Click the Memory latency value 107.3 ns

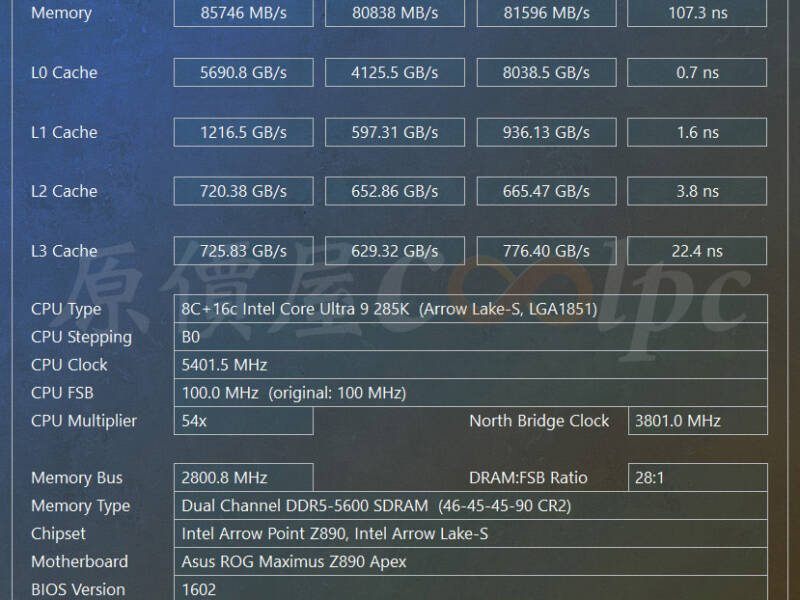click(697, 13)
